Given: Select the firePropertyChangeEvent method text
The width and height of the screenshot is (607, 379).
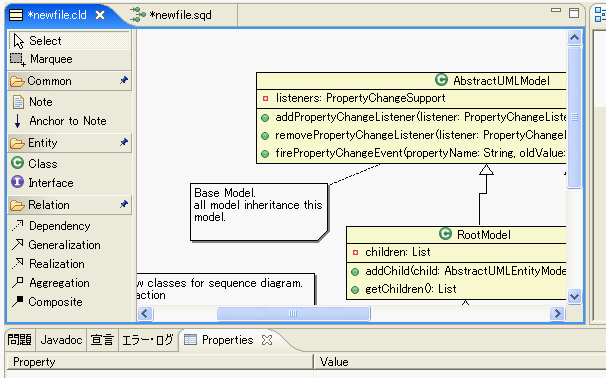Looking at the screenshot, I should point(421,153).
